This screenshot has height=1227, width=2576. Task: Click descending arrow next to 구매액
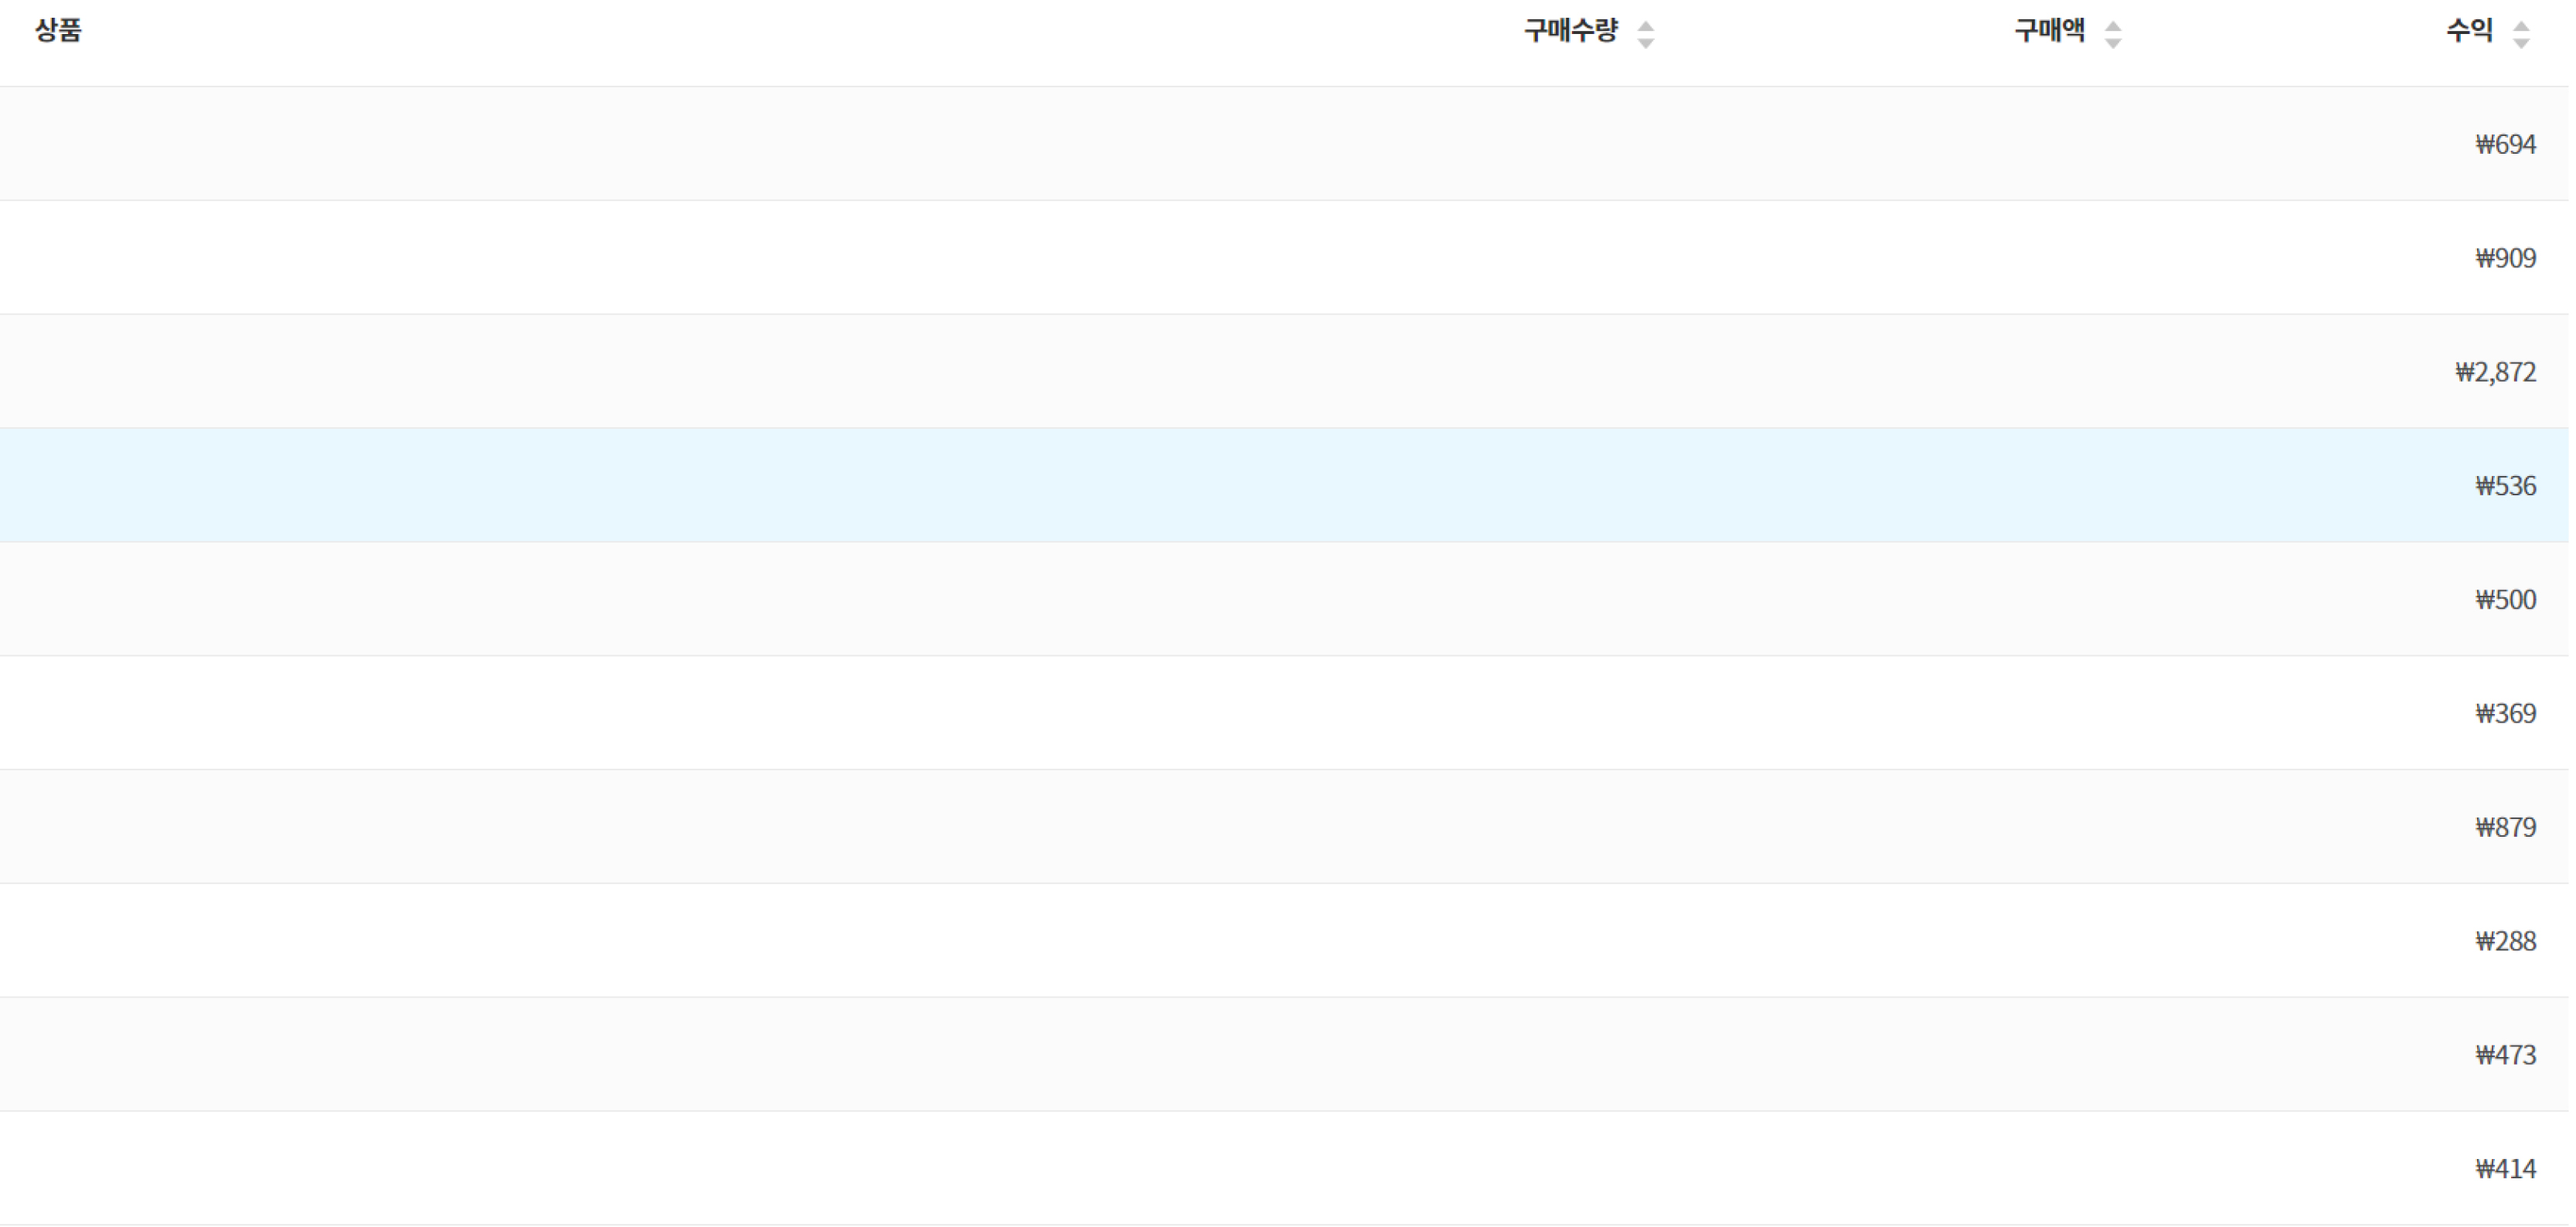click(x=2112, y=43)
